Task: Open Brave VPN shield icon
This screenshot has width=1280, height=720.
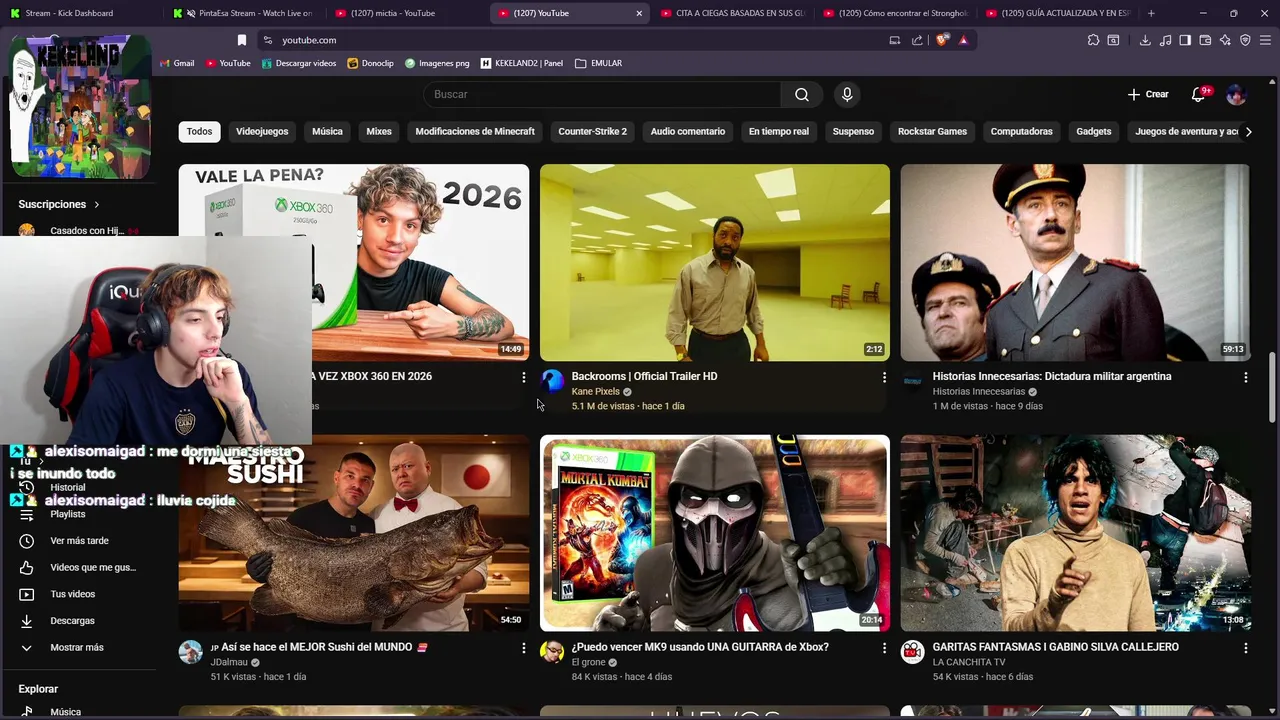Action: (x=1245, y=40)
